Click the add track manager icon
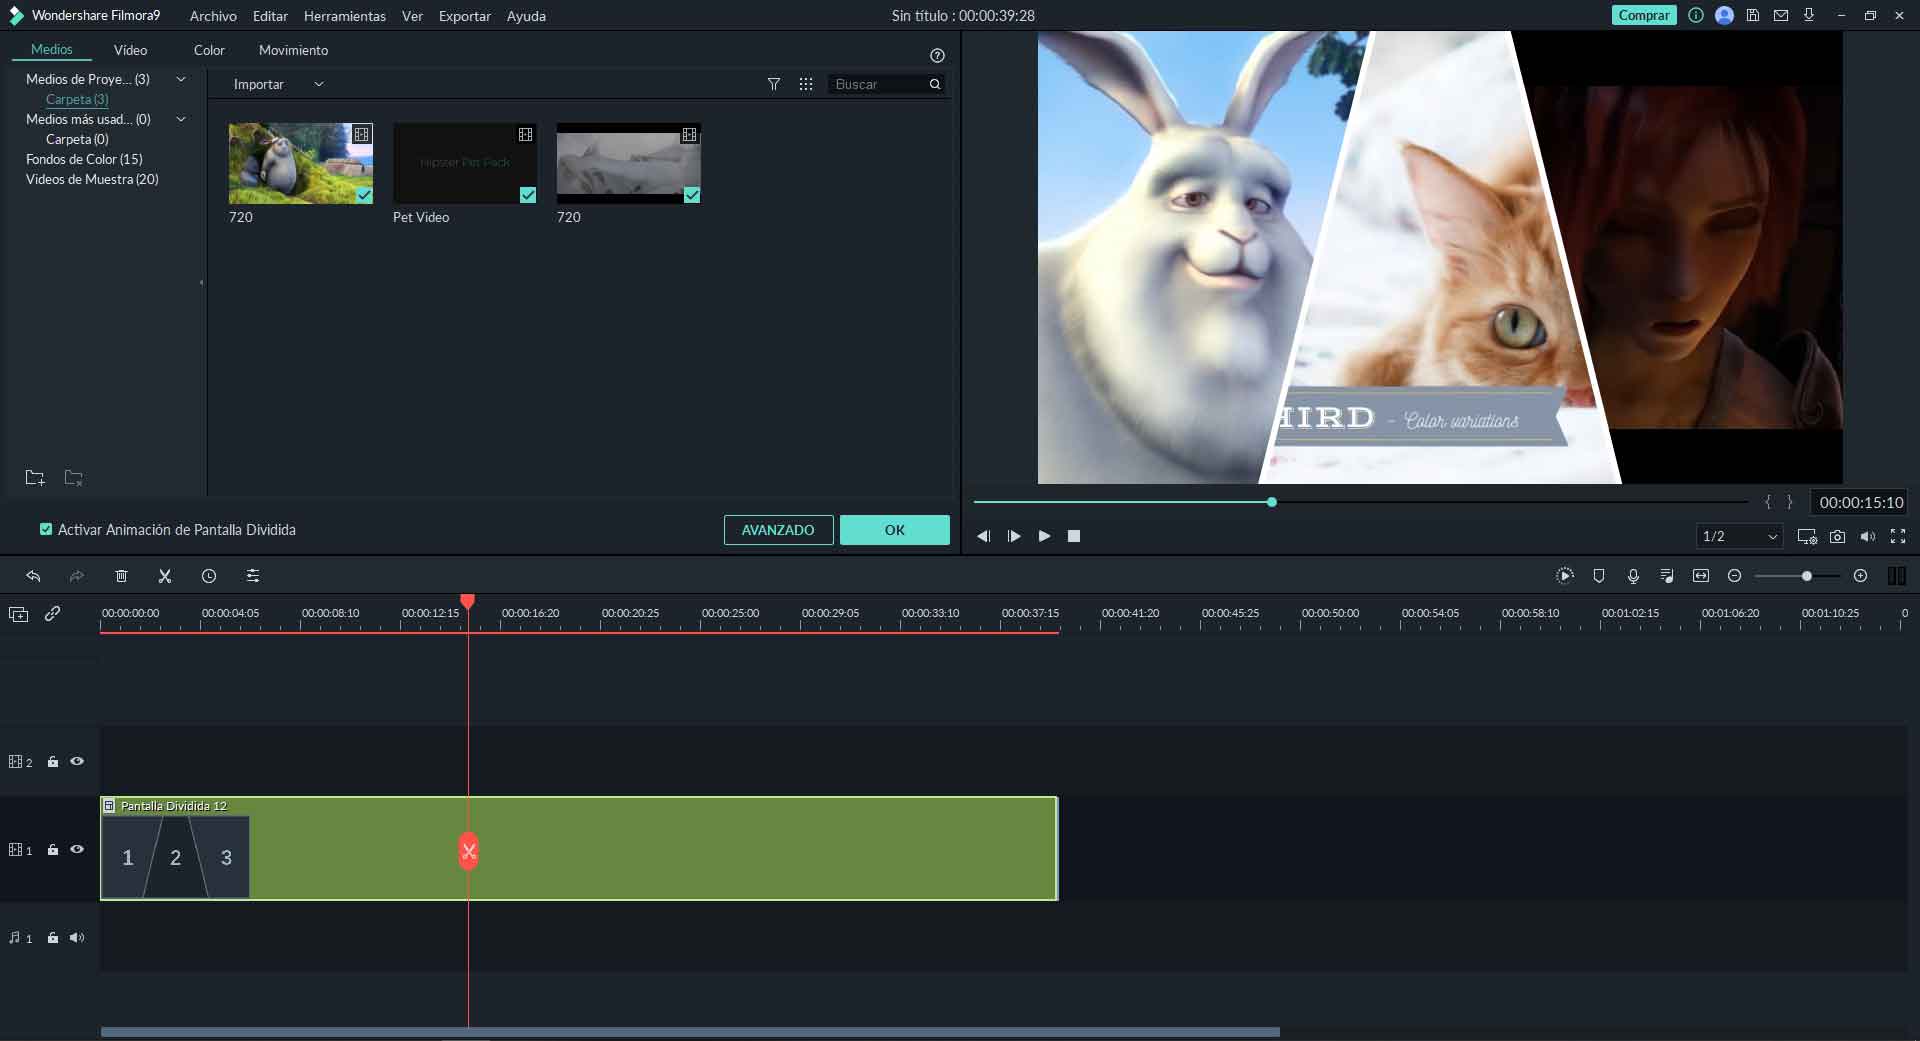Viewport: 1920px width, 1041px height. pyautogui.click(x=18, y=614)
